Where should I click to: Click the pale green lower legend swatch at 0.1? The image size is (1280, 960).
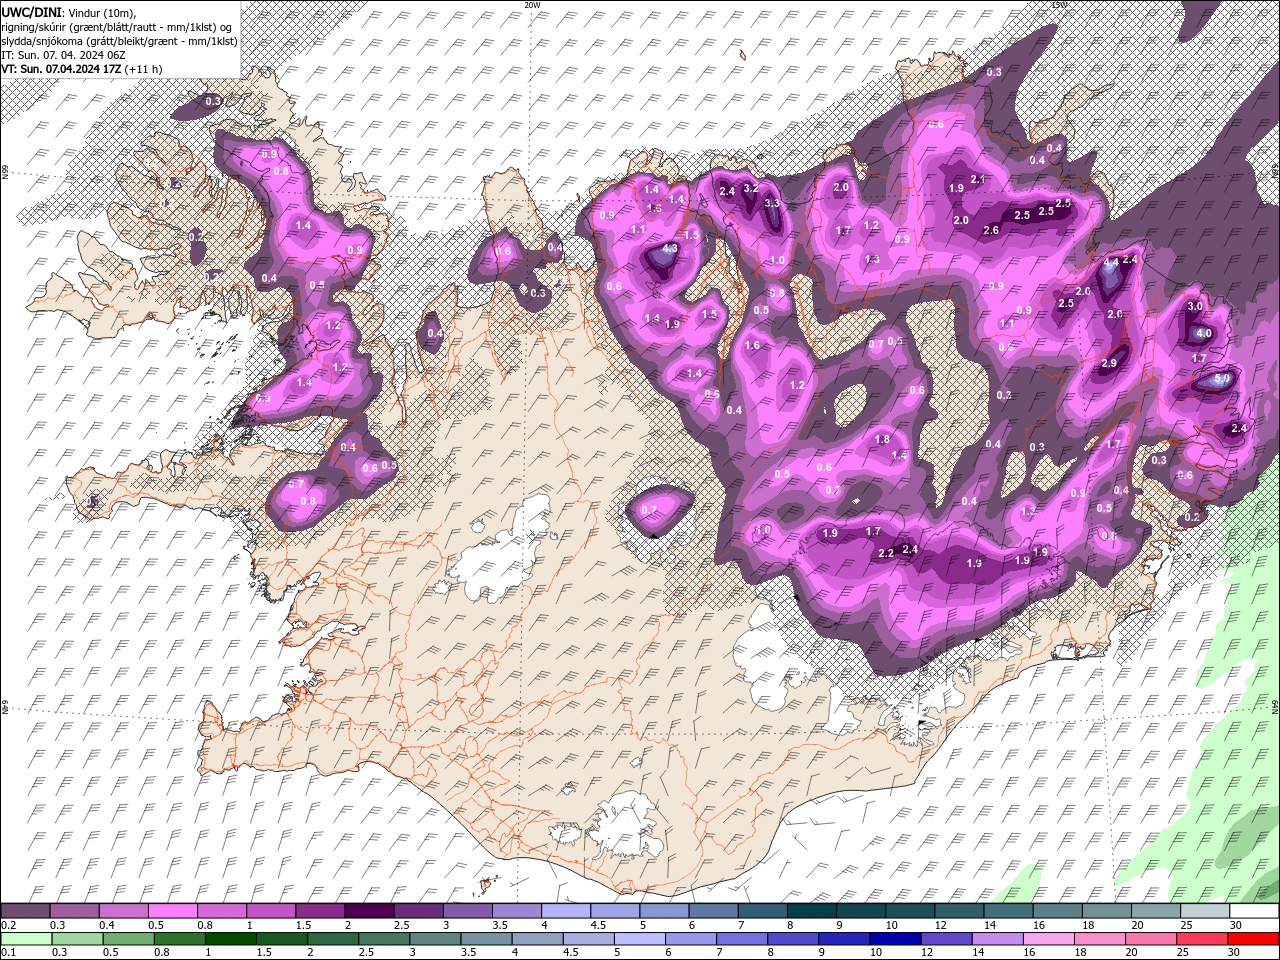(25, 939)
